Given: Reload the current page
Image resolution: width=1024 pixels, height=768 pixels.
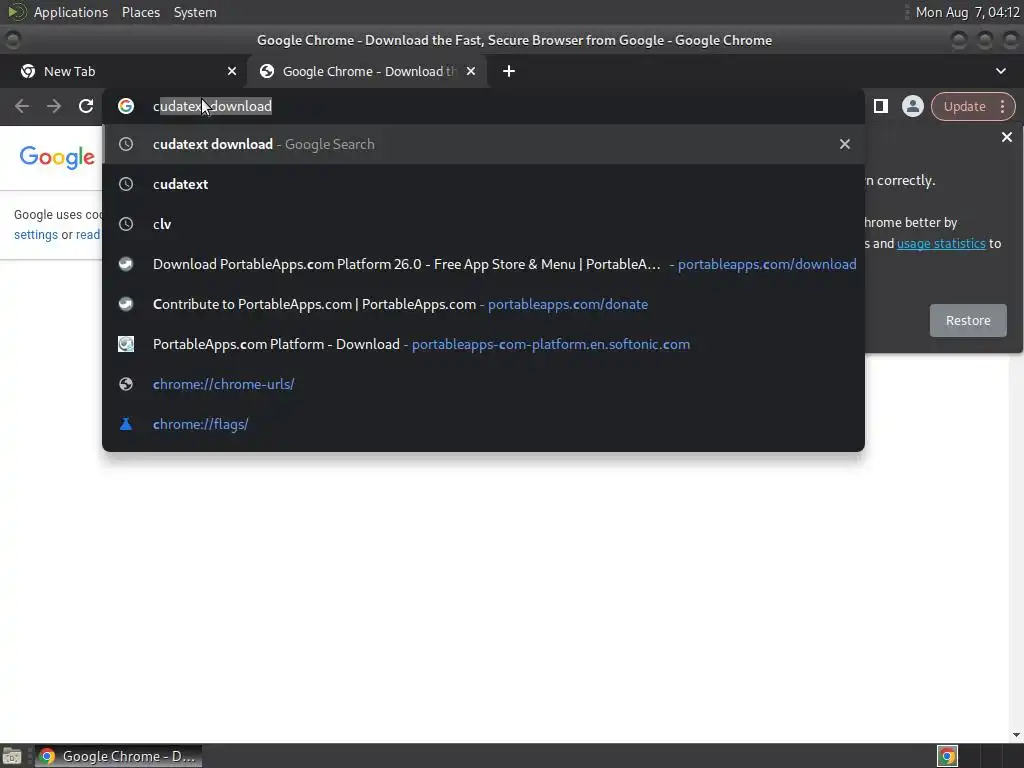Looking at the screenshot, I should 86,106.
